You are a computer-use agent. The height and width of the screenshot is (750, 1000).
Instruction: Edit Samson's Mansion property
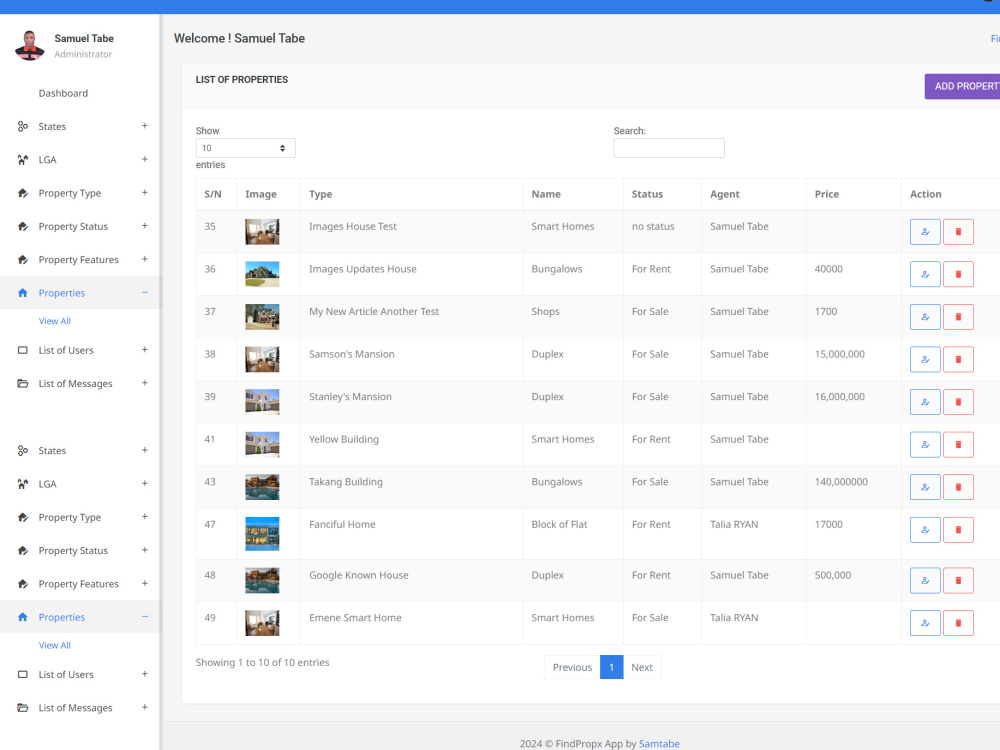(x=925, y=360)
